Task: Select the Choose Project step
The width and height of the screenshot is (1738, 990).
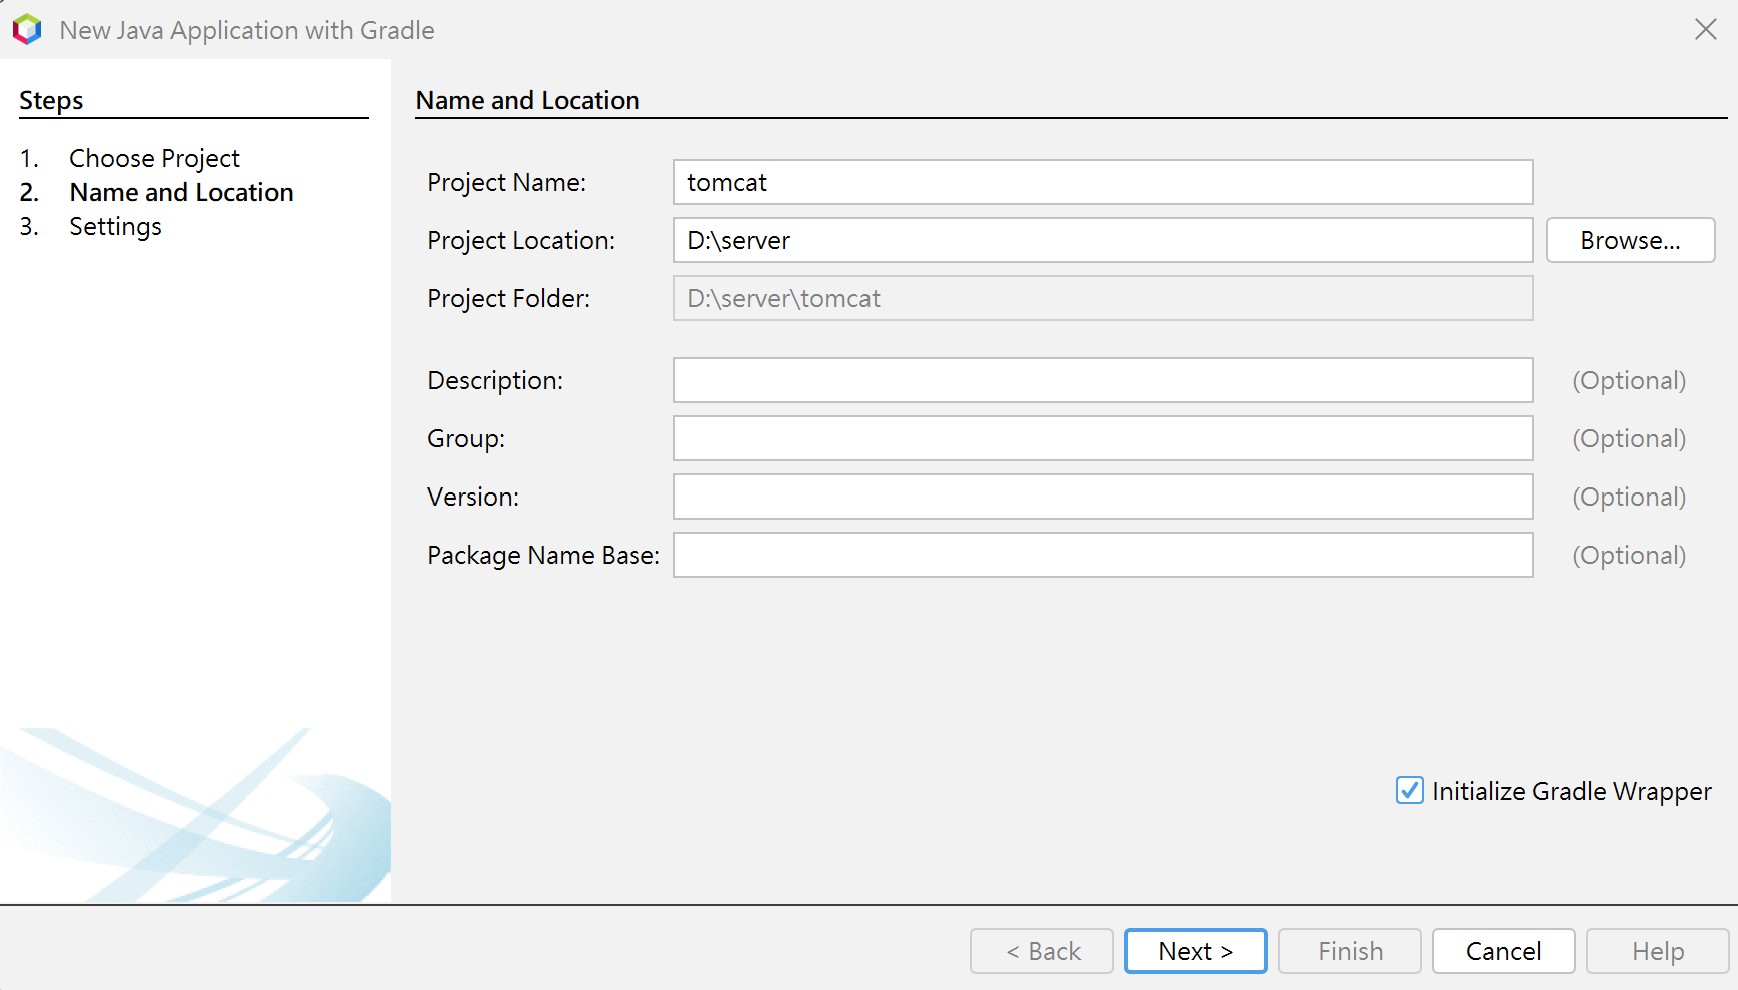Action: point(154,158)
